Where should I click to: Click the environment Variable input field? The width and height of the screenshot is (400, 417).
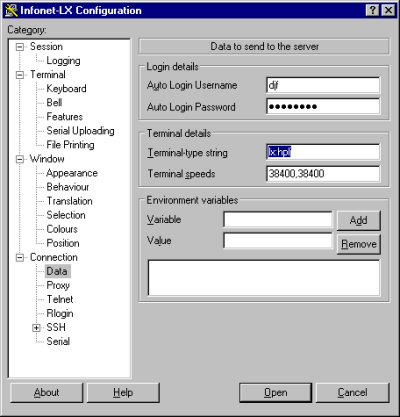click(x=278, y=220)
